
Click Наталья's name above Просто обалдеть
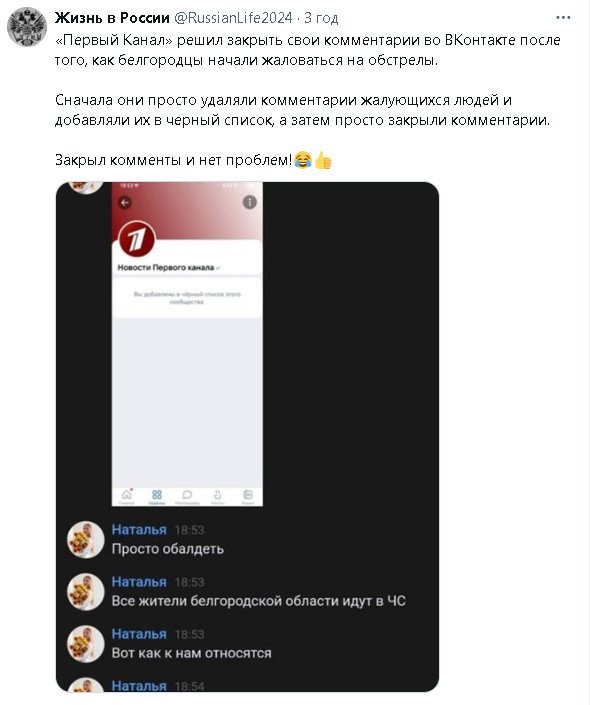[139, 530]
